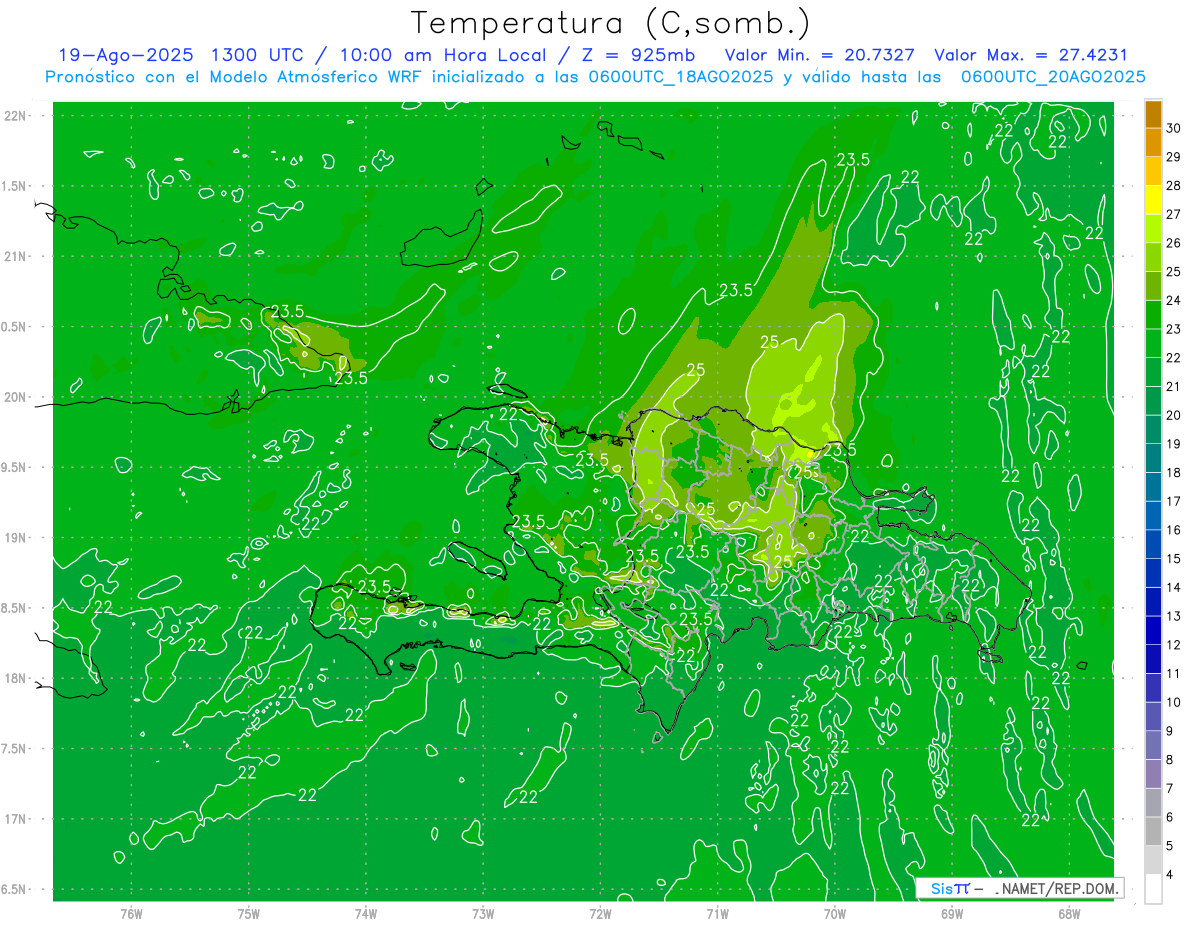Click the pressure level 'Z = 925mb'
Screen dimensions: 1200x927
click(x=638, y=55)
